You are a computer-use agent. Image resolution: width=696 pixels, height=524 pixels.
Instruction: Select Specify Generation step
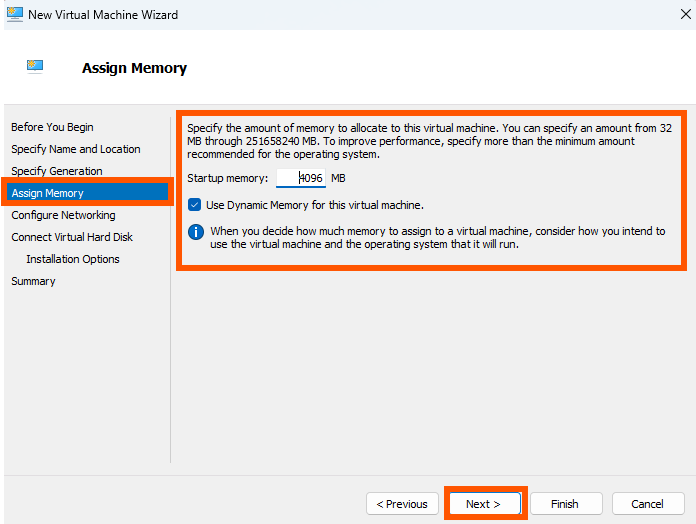57,171
